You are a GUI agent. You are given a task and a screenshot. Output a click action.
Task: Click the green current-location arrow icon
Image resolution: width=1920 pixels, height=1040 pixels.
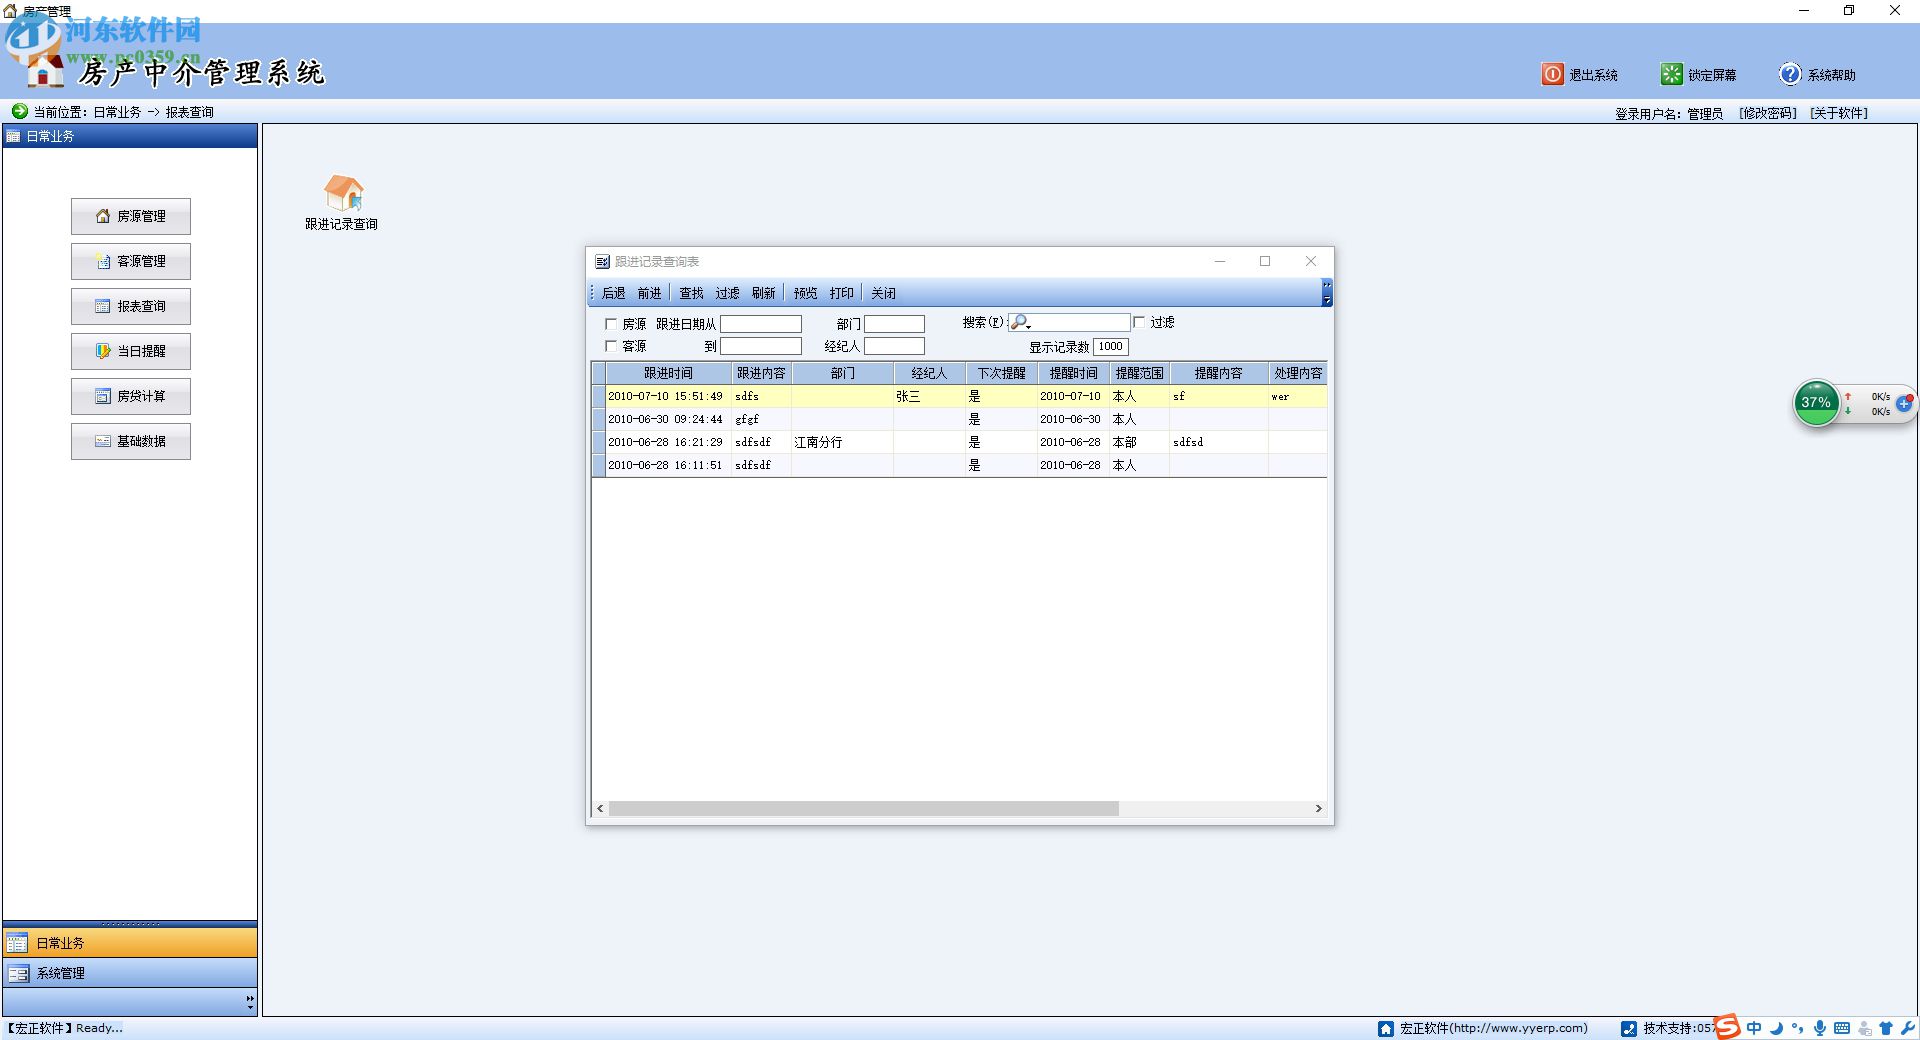click(x=19, y=111)
